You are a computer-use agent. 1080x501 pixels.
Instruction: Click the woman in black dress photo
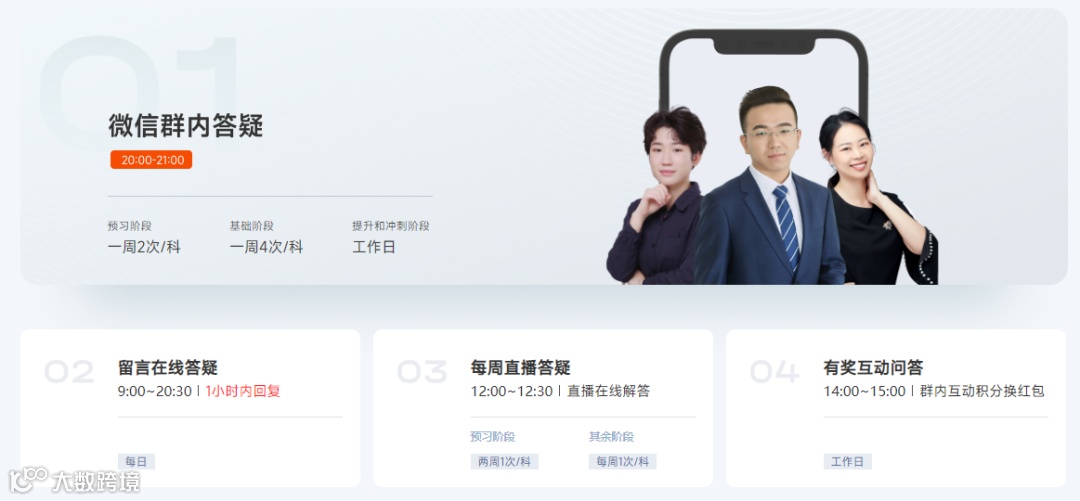point(880,200)
